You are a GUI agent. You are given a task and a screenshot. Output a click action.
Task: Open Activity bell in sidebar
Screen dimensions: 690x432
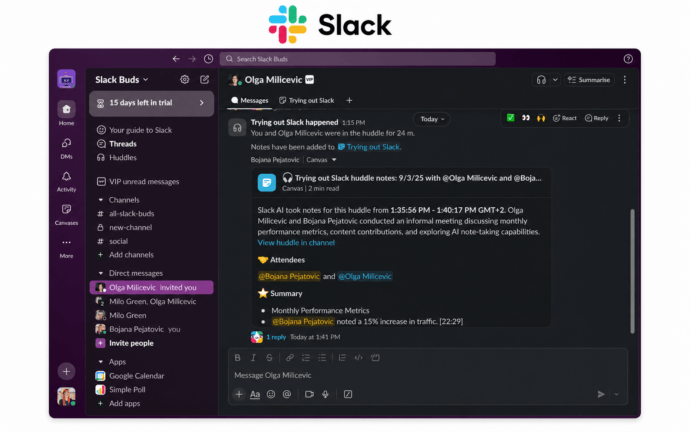click(66, 181)
